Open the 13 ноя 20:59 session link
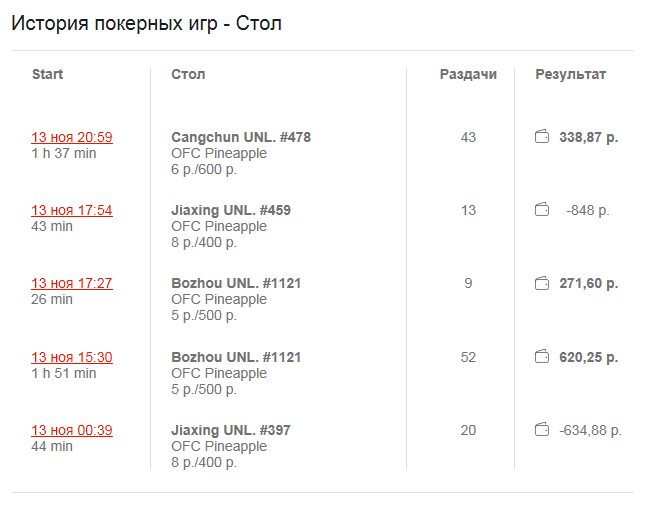Image resolution: width=653 pixels, height=532 pixels. pos(72,137)
